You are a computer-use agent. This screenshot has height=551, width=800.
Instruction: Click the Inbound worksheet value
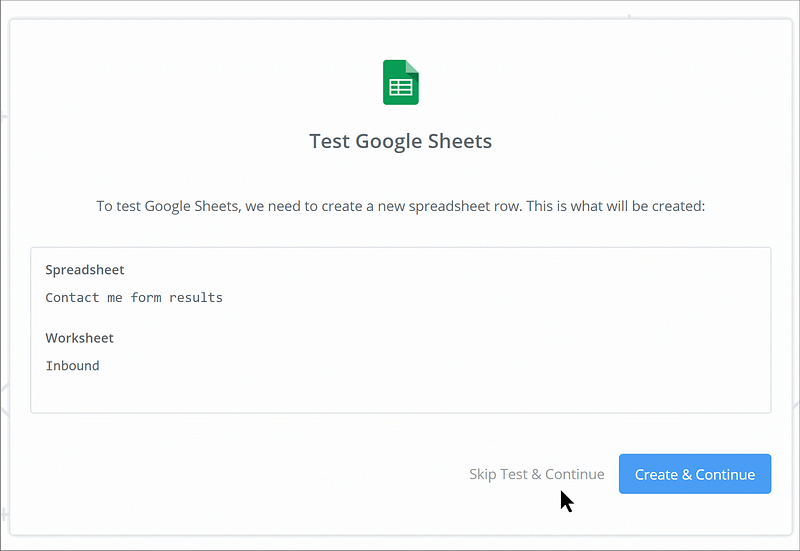click(73, 365)
